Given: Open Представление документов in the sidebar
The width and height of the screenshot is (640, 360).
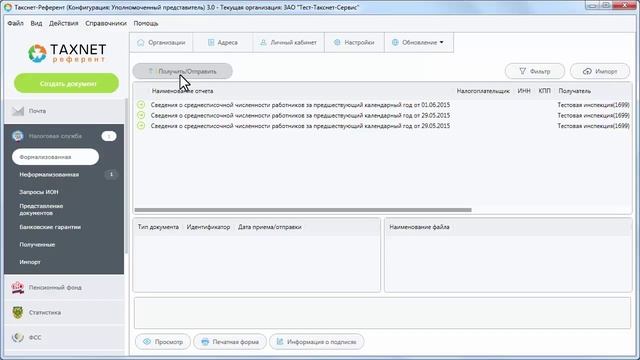Looking at the screenshot, I should coord(41,209).
